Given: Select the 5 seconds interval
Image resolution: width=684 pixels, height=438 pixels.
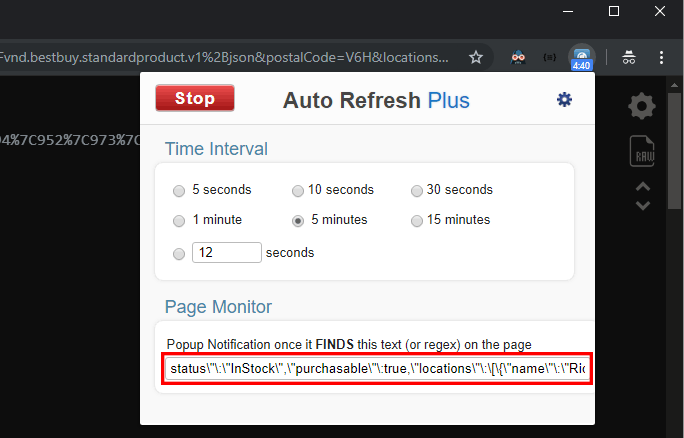Looking at the screenshot, I should 179,191.
